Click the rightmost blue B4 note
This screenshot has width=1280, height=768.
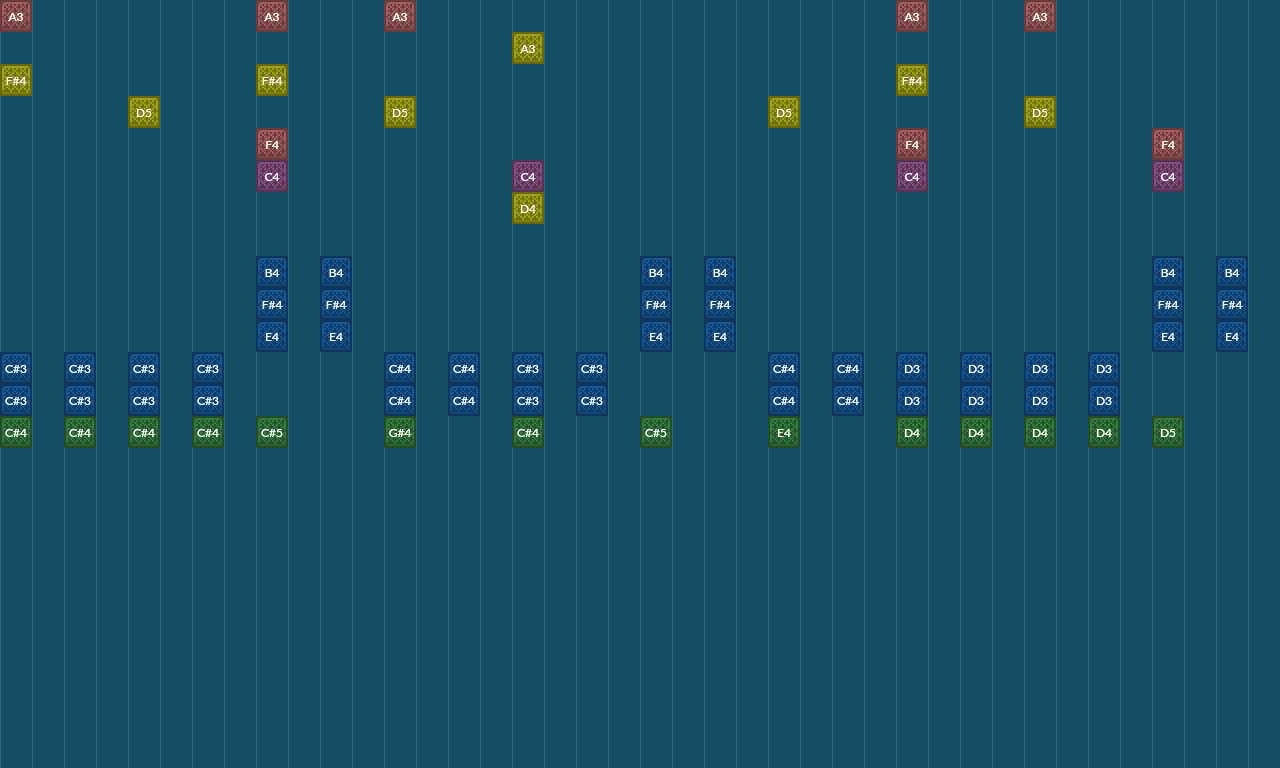coord(1232,272)
